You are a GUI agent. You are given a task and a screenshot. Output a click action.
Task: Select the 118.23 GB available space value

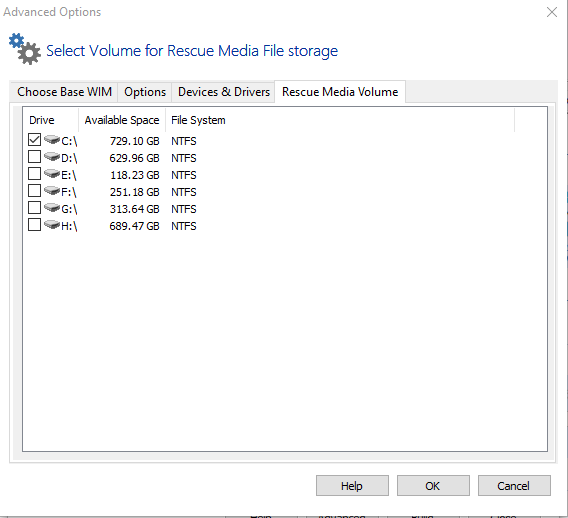click(134, 175)
